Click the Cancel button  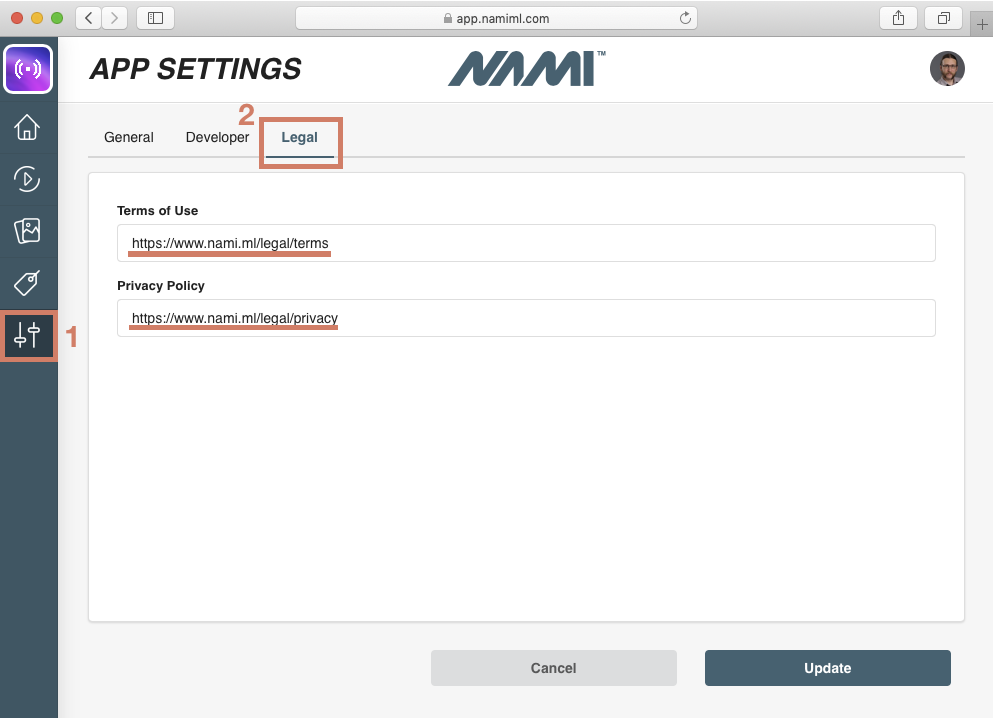tap(553, 668)
